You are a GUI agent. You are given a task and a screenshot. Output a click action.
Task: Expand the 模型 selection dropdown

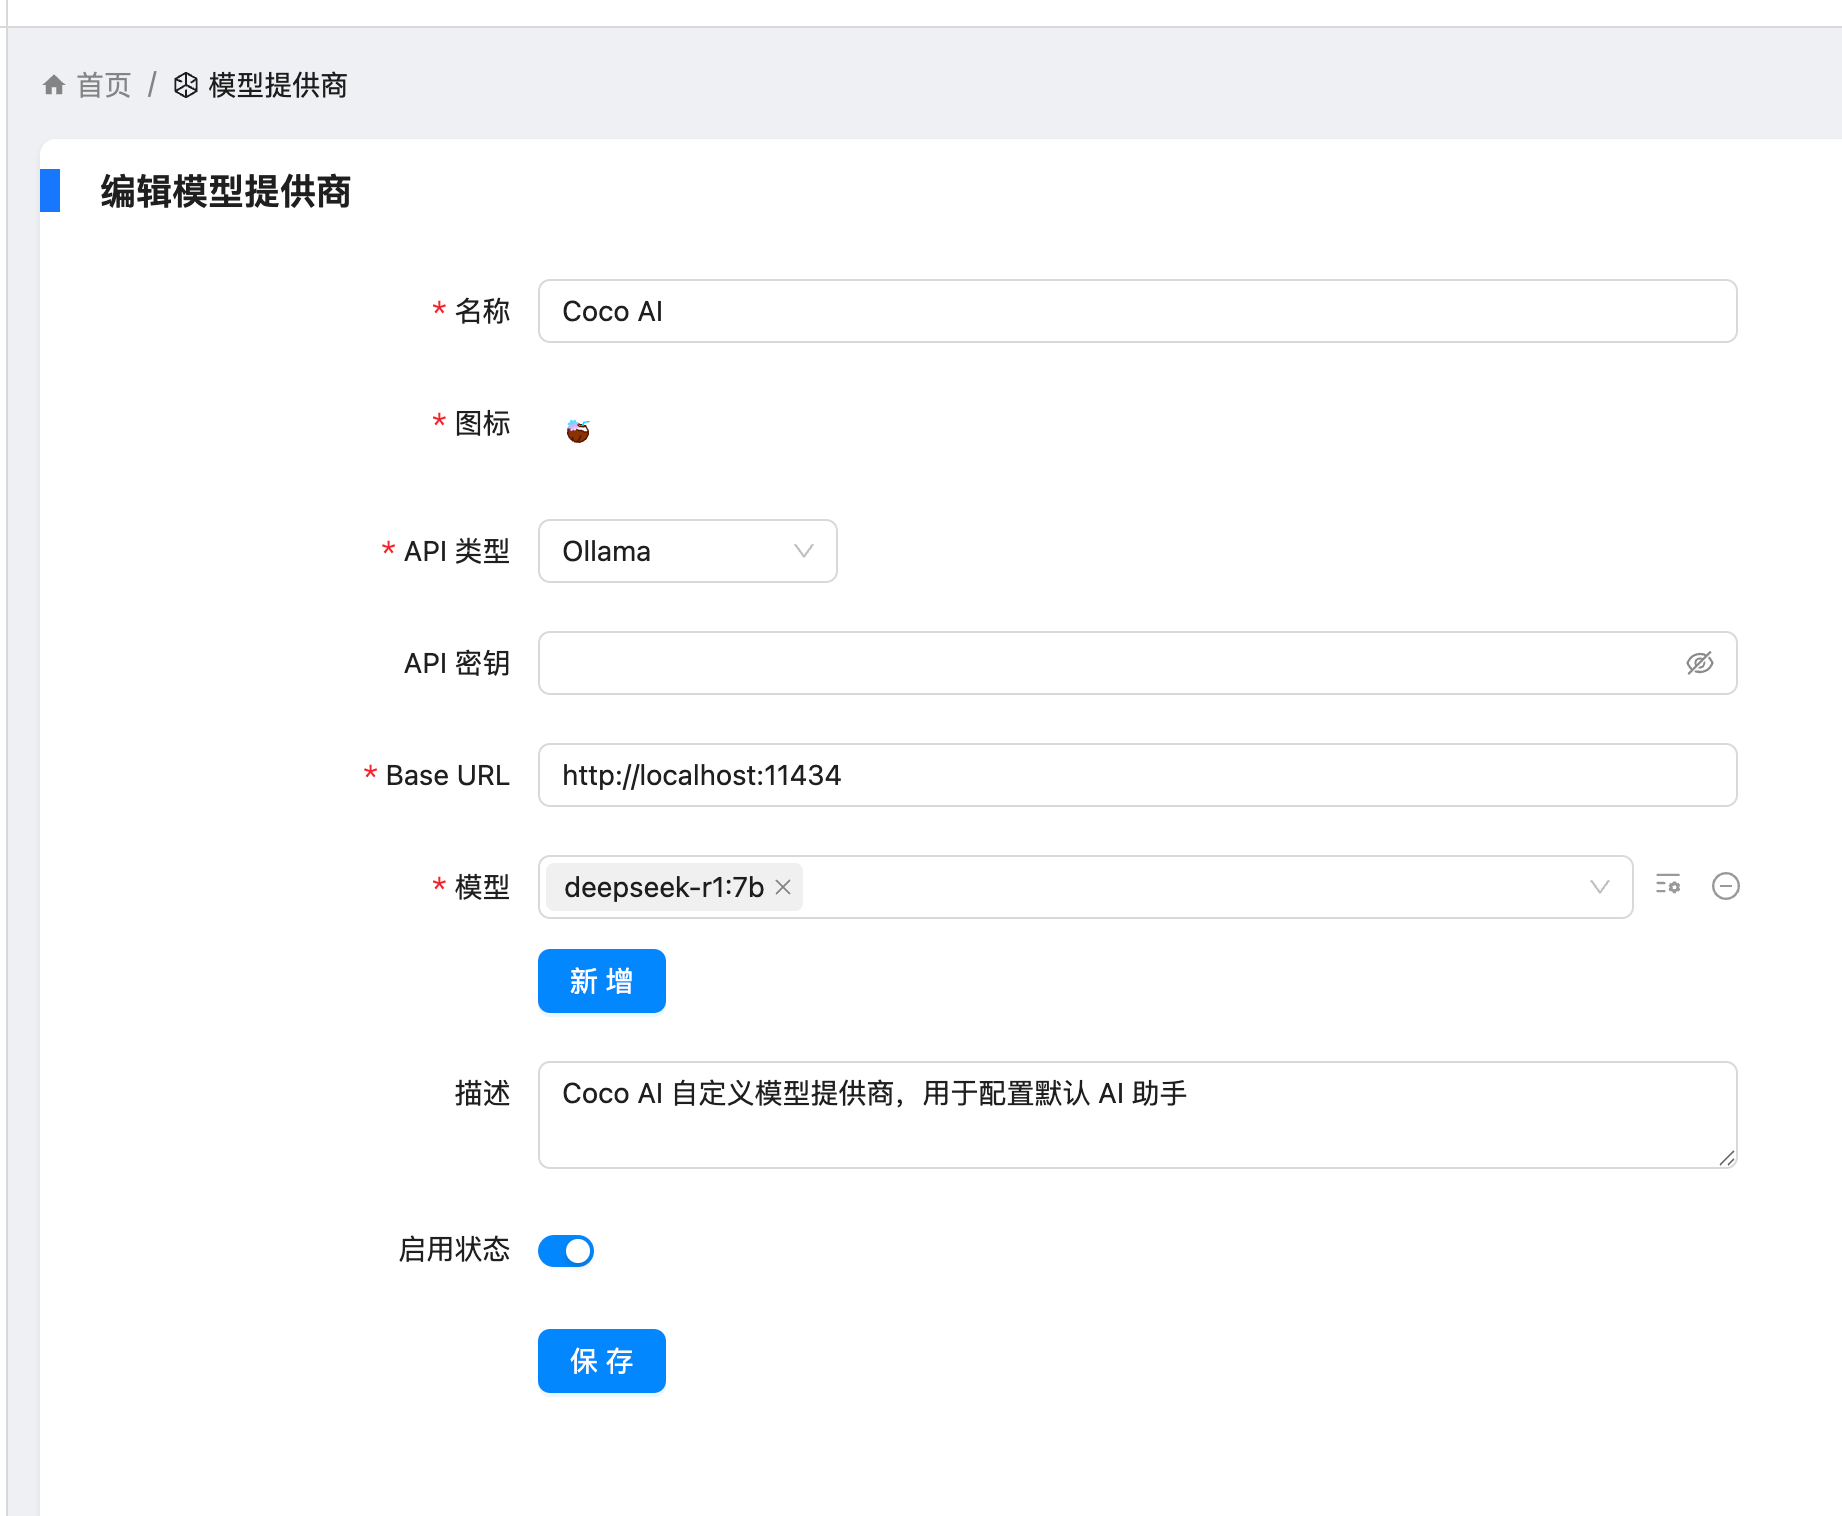(x=1598, y=886)
